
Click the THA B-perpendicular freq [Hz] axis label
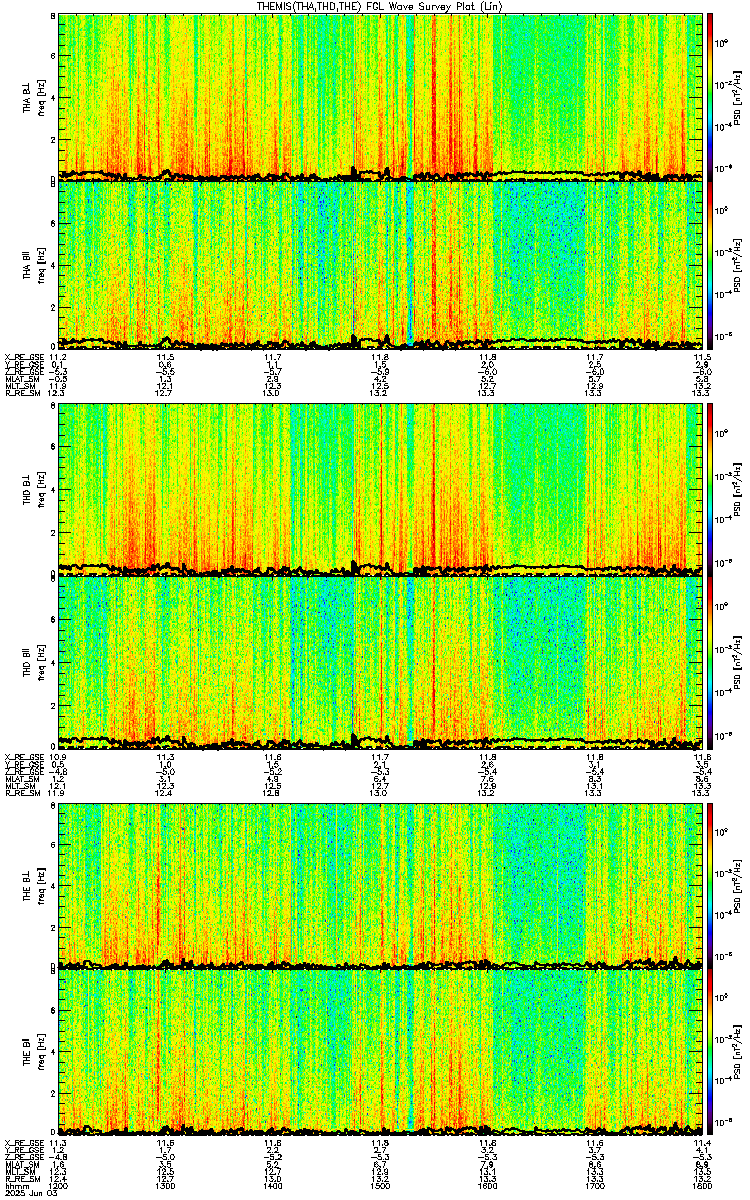(x=41, y=98)
